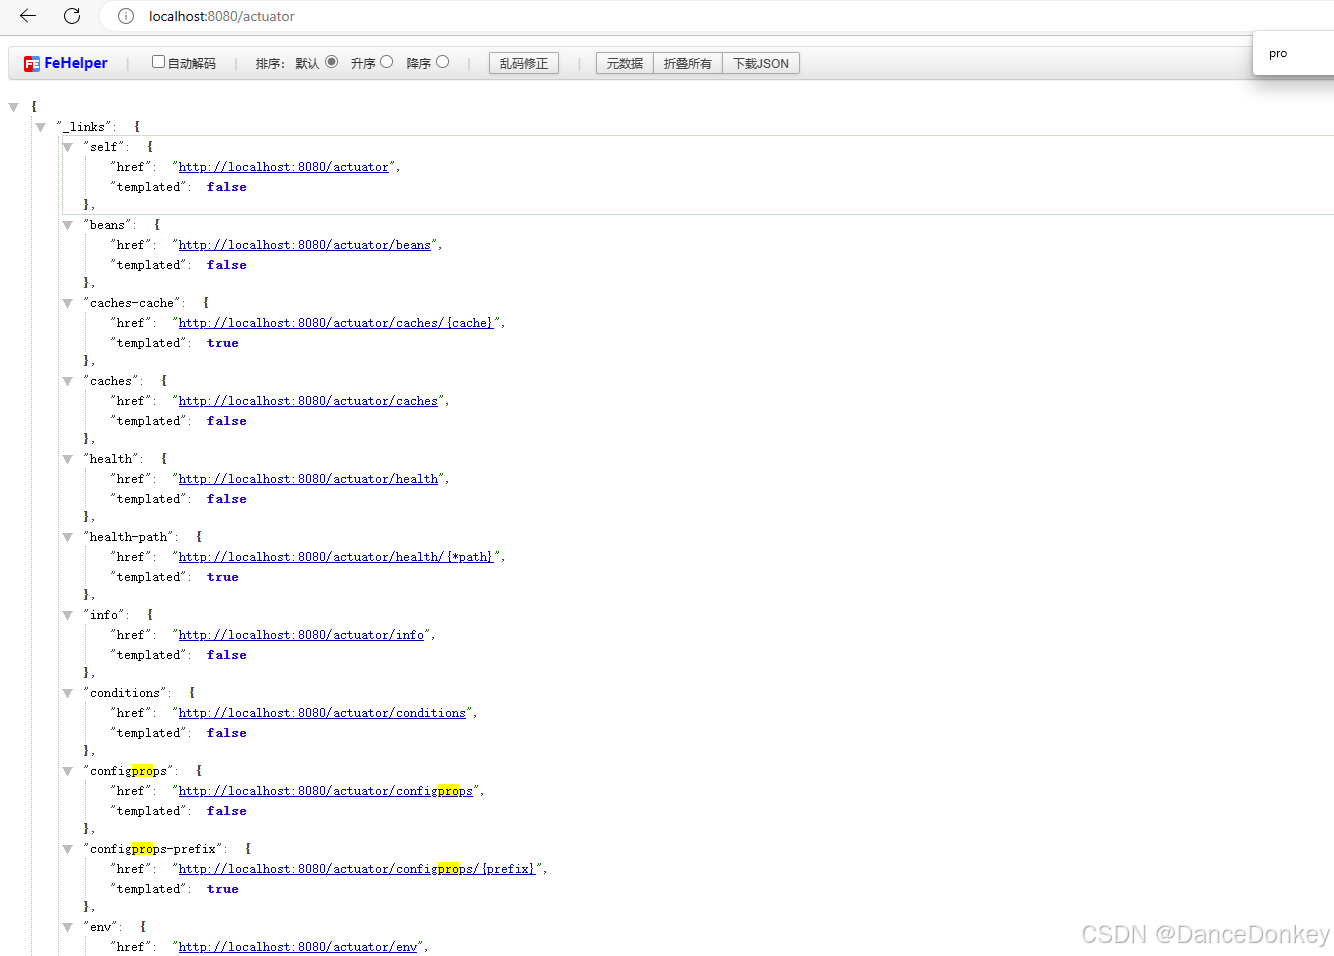Select the 降序 sort radio button
Image resolution: width=1334 pixels, height=956 pixels.
(x=443, y=62)
